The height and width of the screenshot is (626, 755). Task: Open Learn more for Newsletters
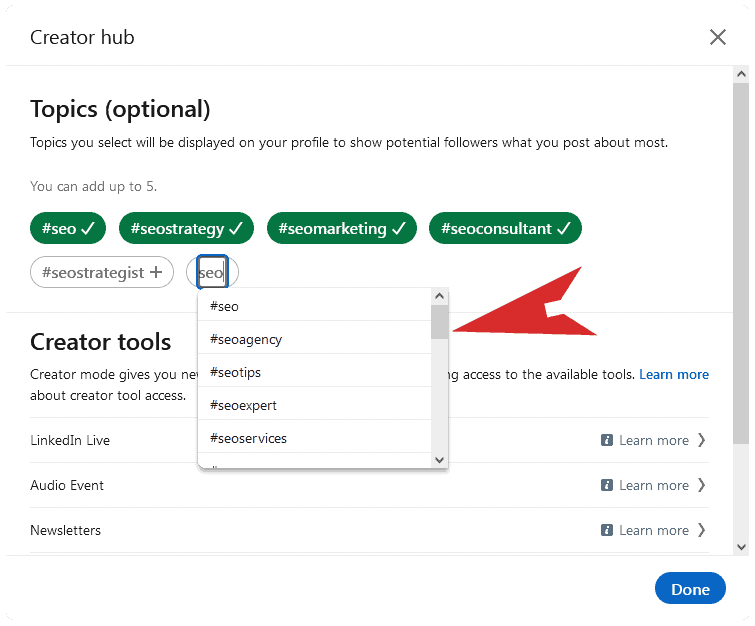pyautogui.click(x=653, y=531)
